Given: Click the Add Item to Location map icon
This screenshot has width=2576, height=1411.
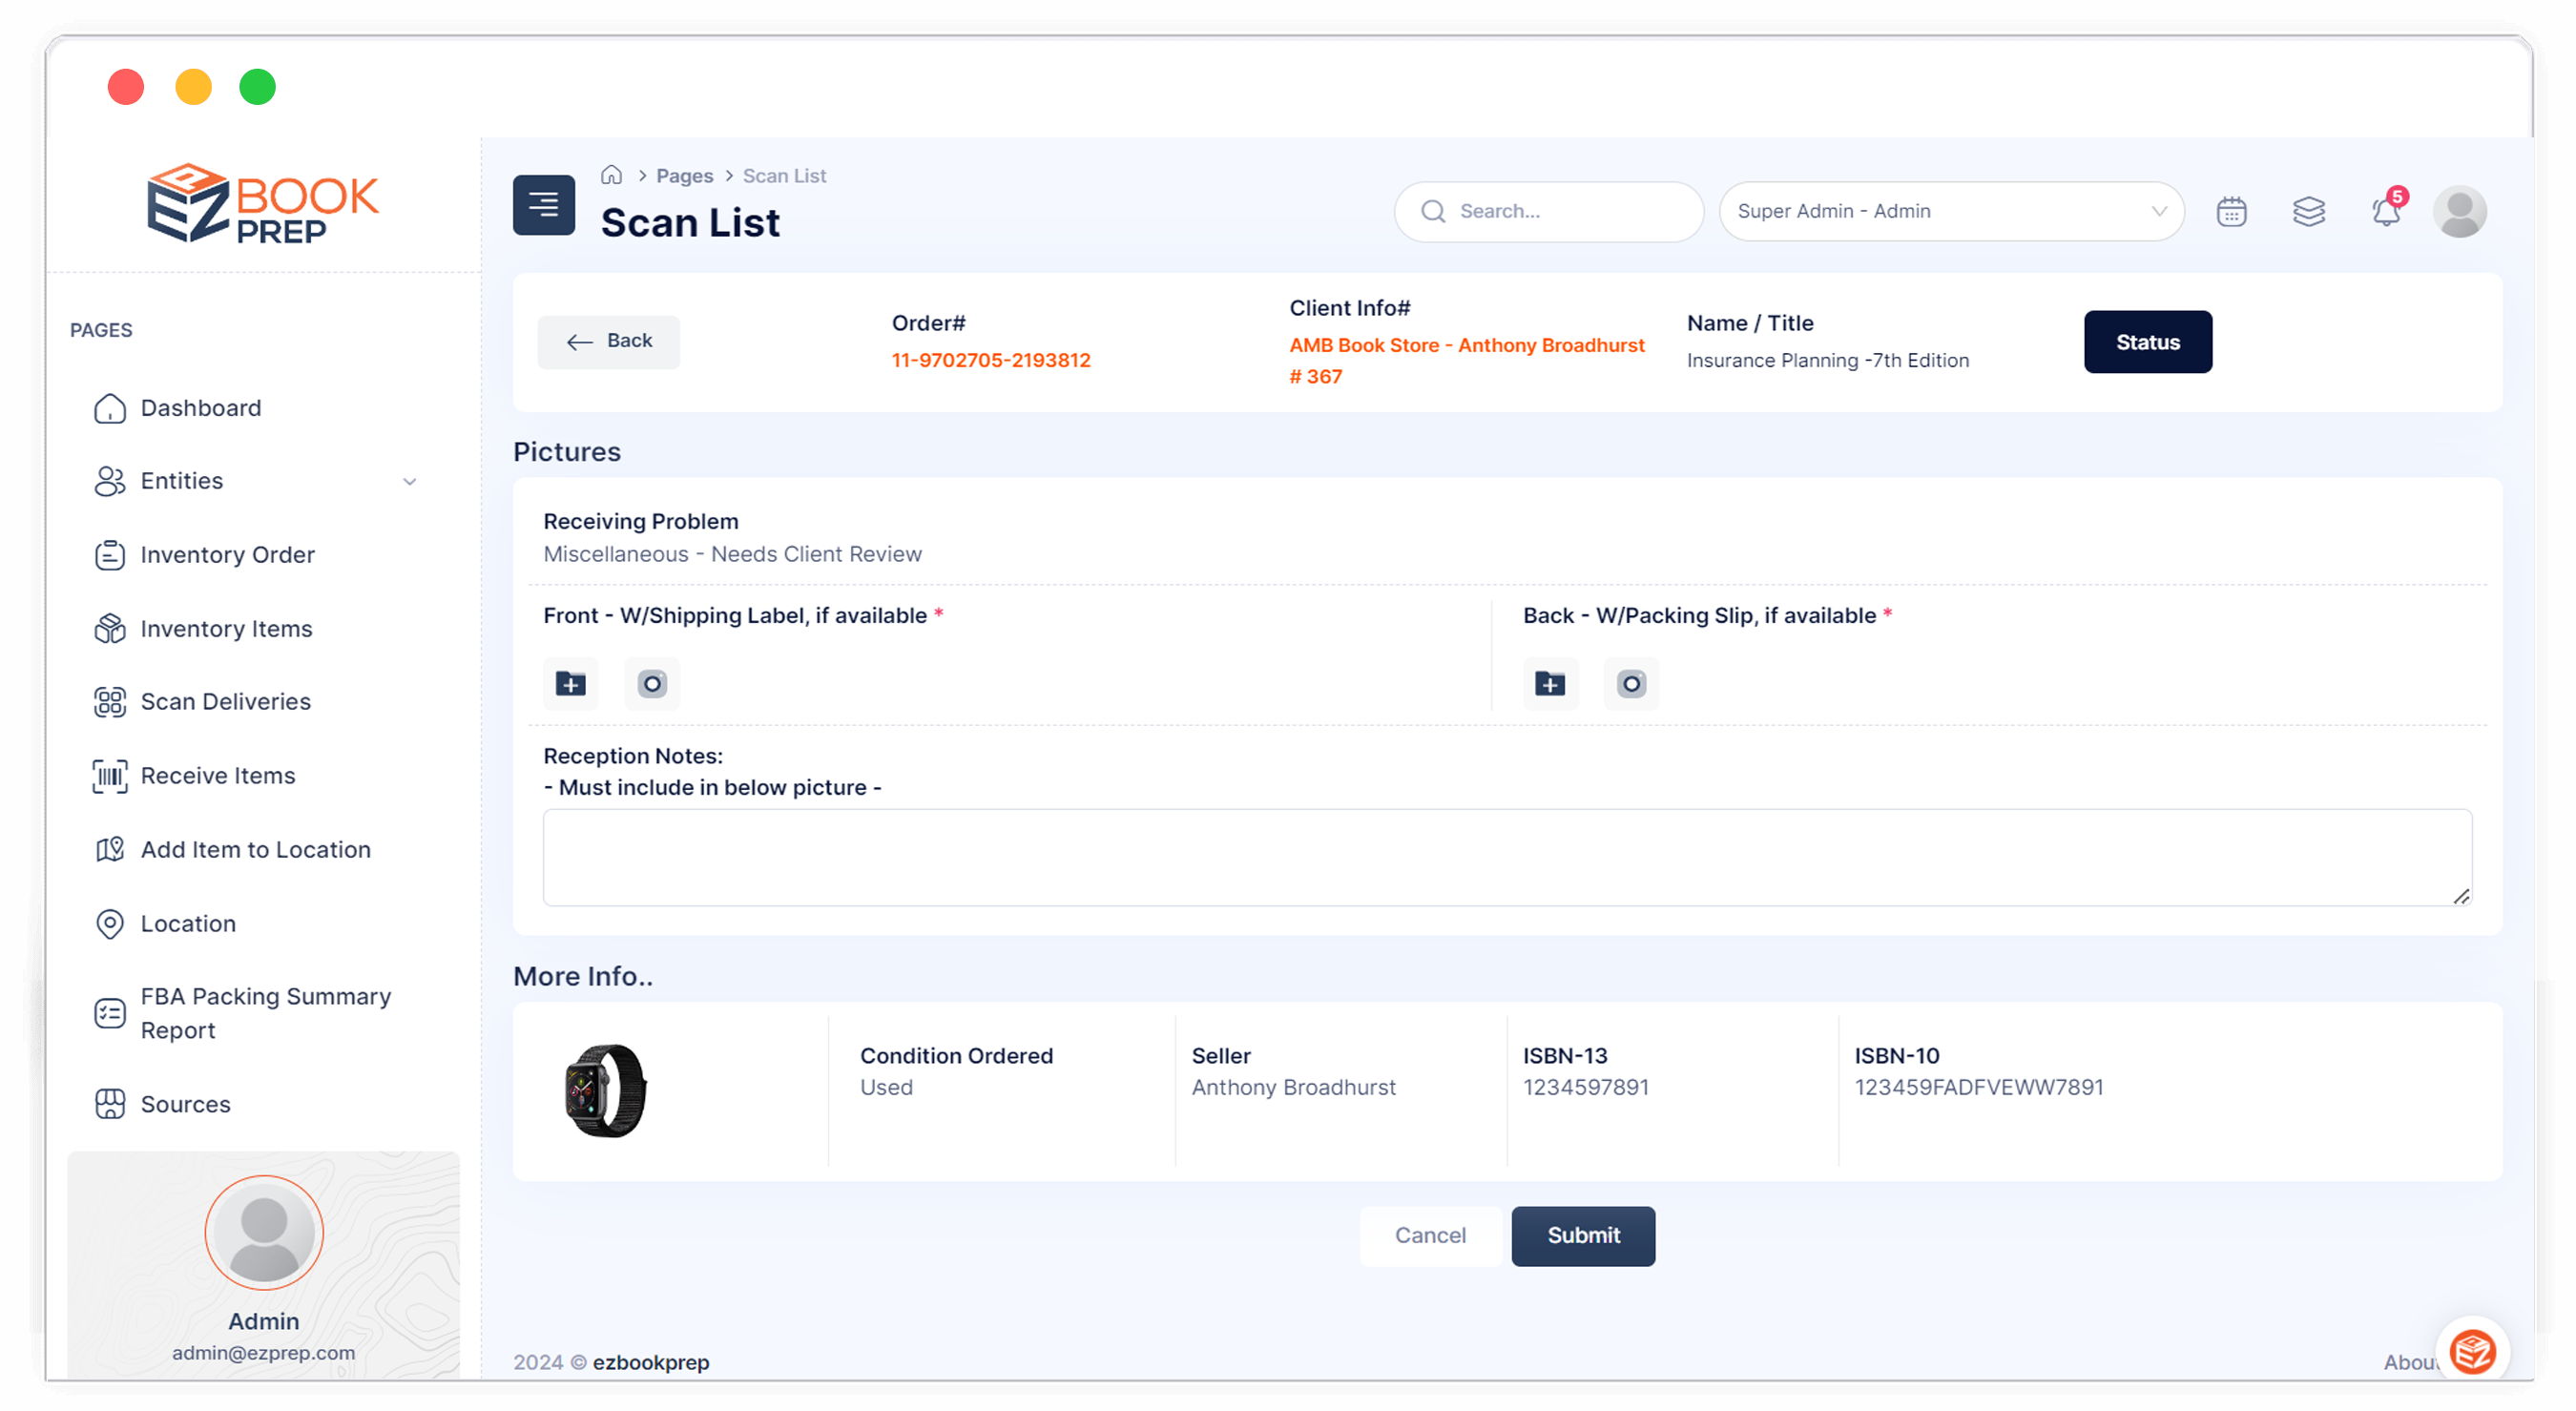Looking at the screenshot, I should 110,850.
